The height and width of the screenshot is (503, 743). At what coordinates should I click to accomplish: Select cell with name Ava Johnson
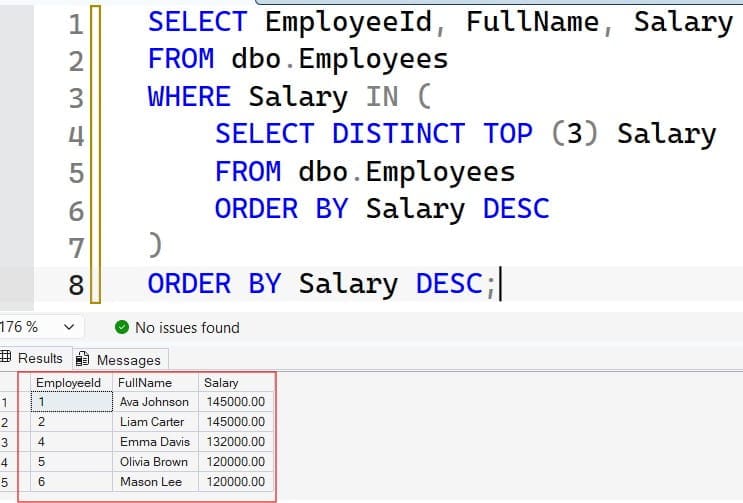tap(155, 402)
